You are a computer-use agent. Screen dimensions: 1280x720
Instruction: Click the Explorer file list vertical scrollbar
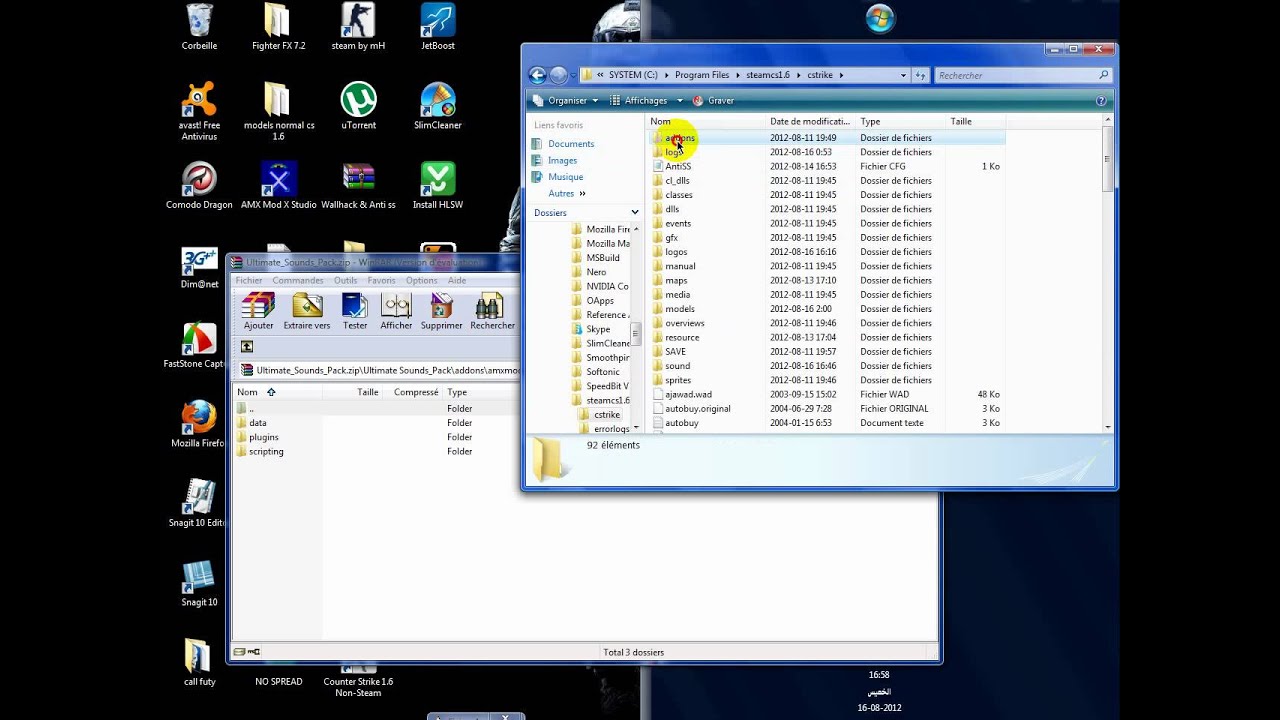[x=1107, y=273]
